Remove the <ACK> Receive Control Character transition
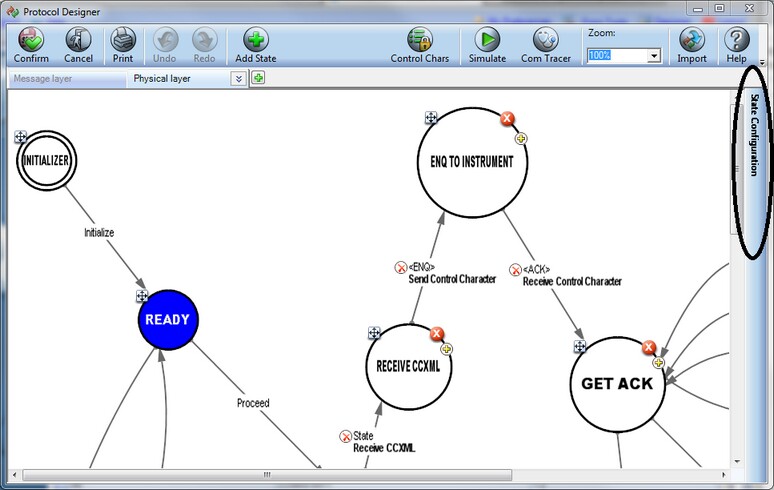Image resolution: width=774 pixels, height=490 pixels. (x=515, y=270)
